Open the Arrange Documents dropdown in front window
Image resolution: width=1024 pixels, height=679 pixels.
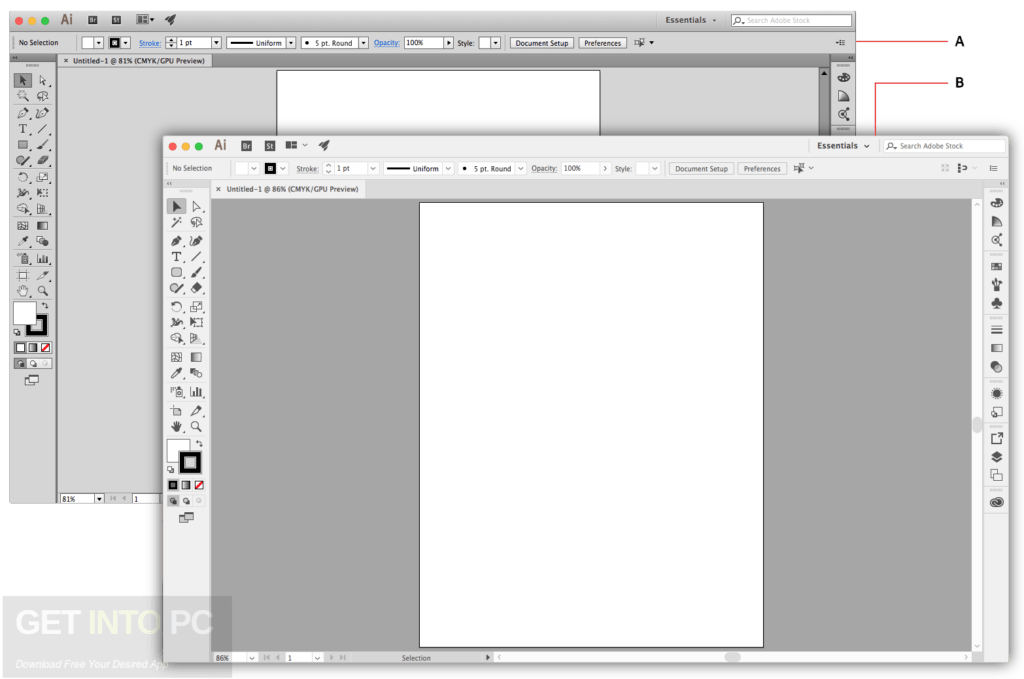coord(295,146)
